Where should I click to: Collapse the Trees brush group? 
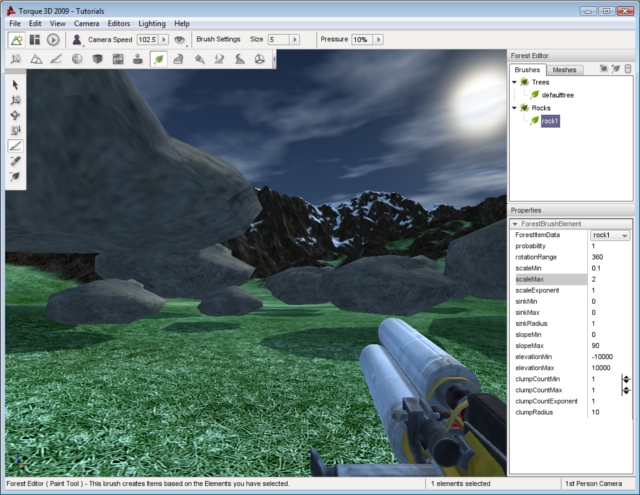coord(514,82)
